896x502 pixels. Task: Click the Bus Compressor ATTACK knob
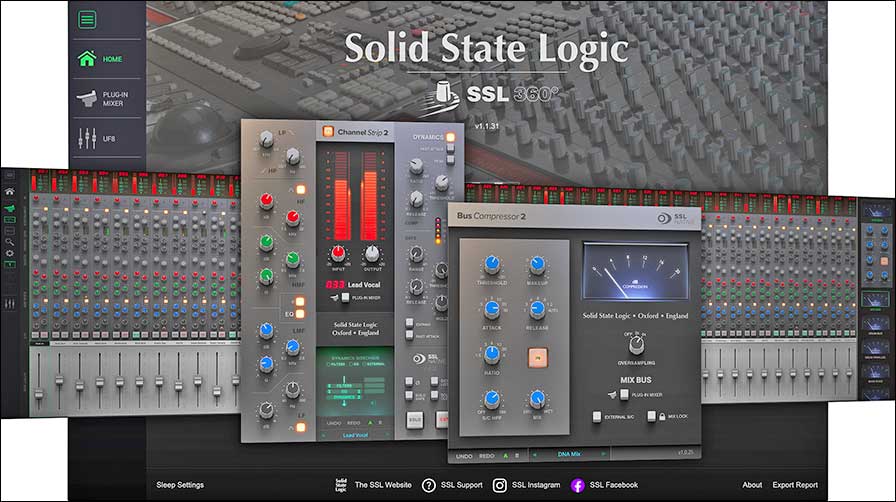492,309
